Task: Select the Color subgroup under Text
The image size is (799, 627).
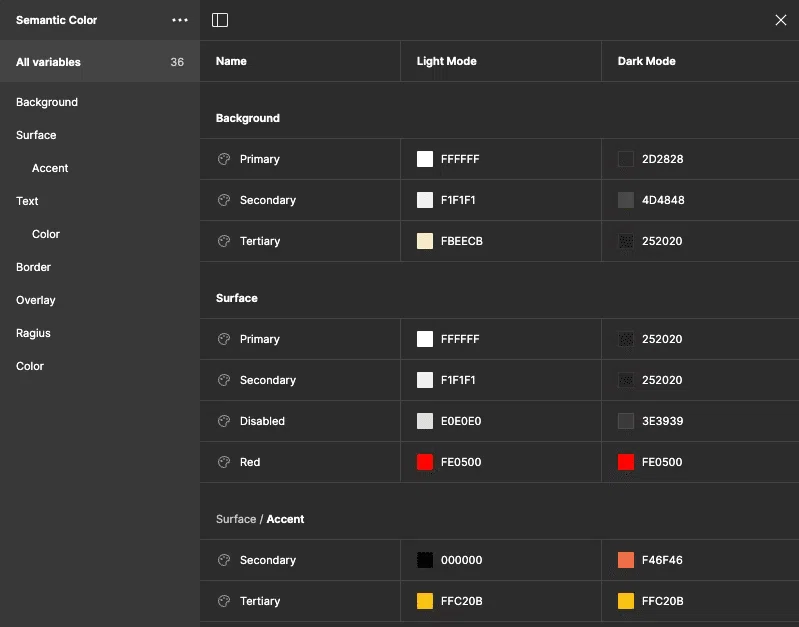Action: (x=46, y=234)
